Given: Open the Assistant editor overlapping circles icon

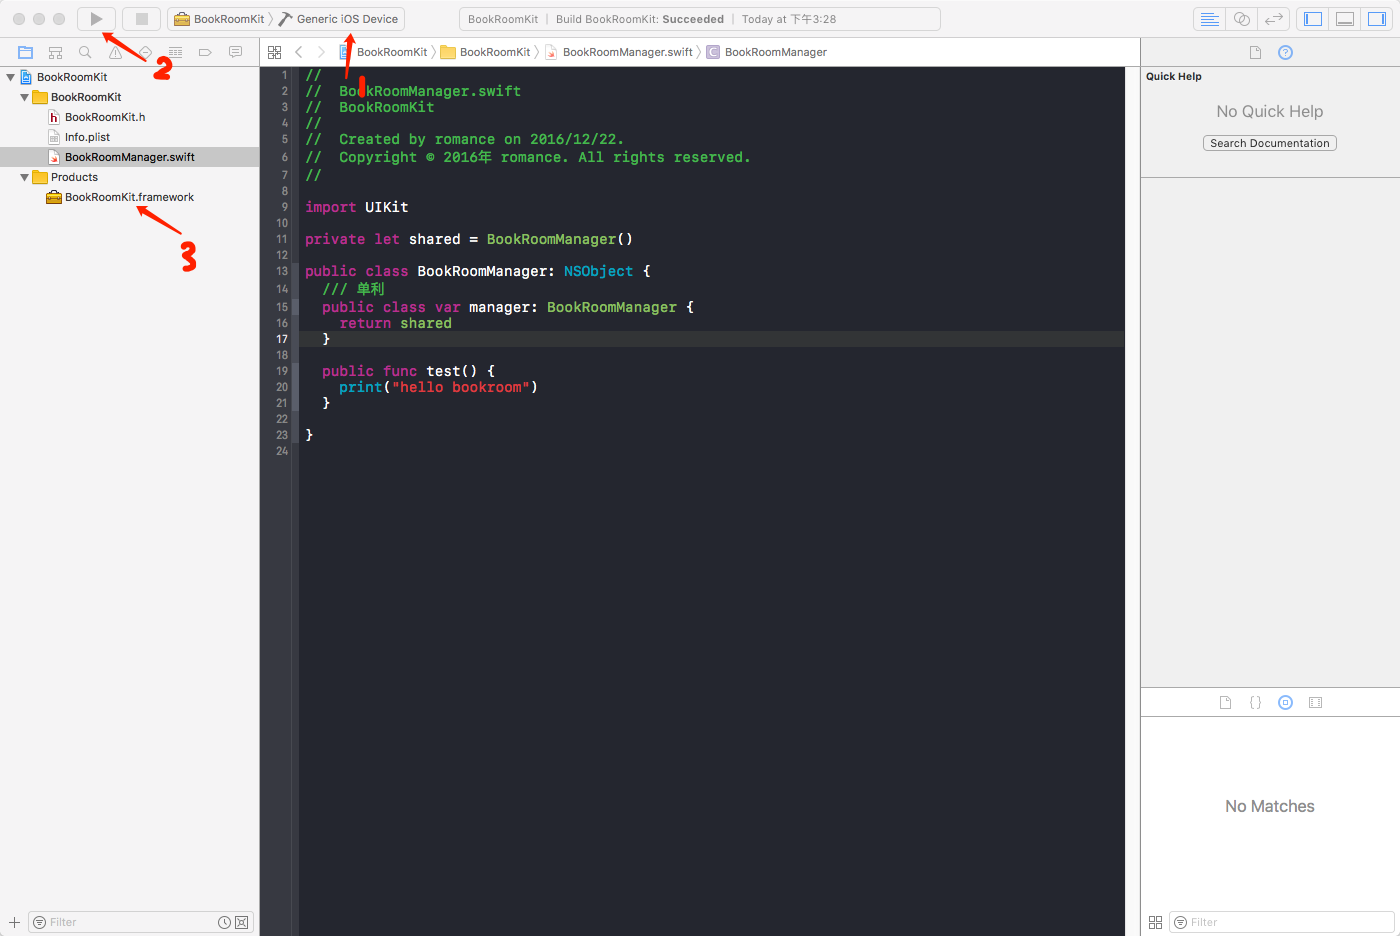Looking at the screenshot, I should pos(1241,18).
